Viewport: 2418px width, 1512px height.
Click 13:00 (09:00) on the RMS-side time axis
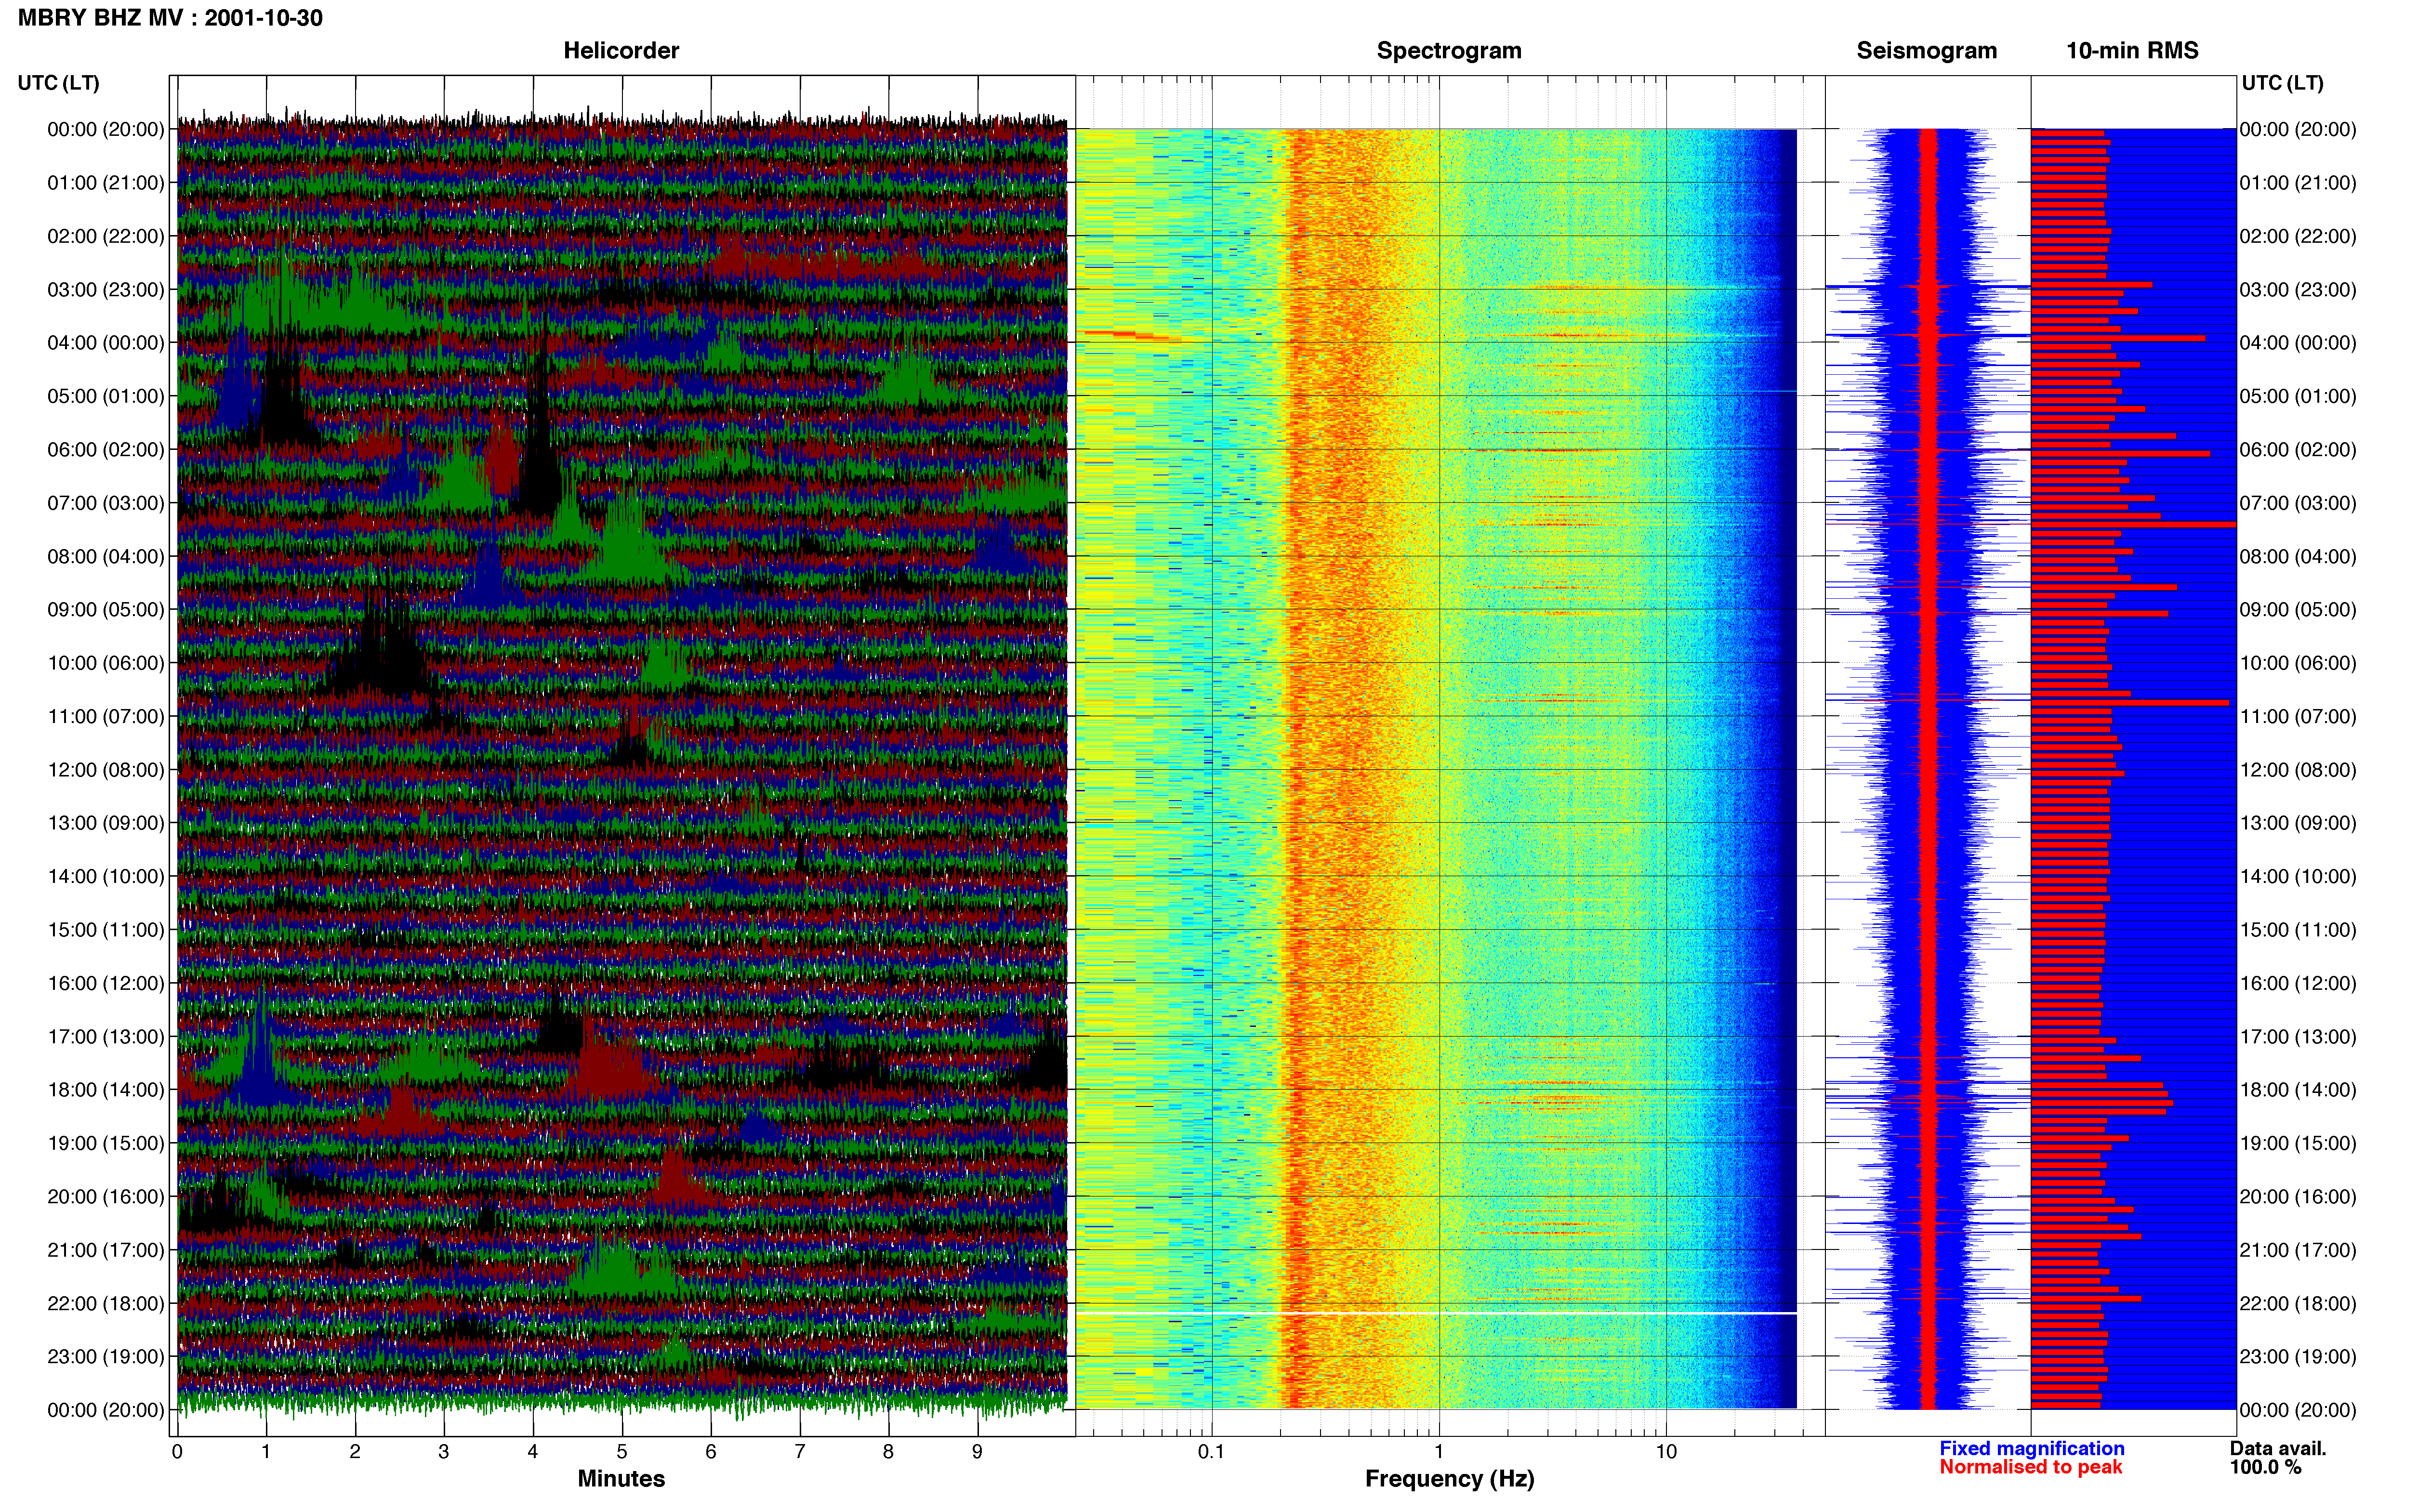pos(2298,823)
